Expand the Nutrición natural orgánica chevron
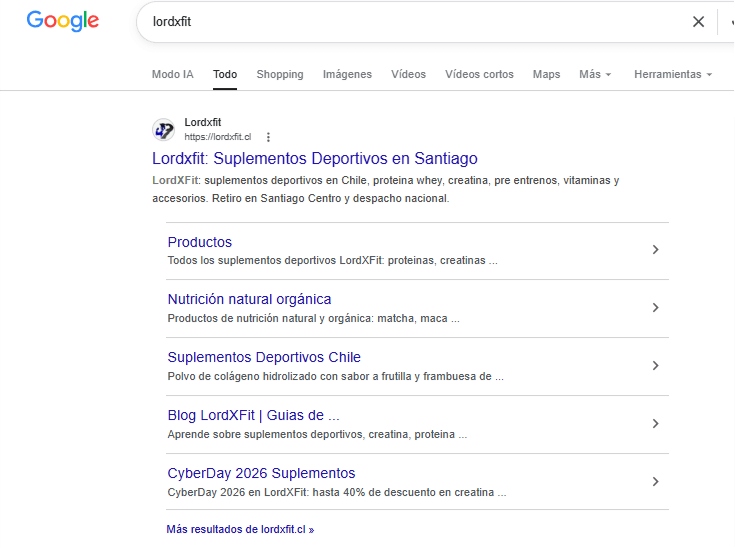The height and width of the screenshot is (548, 735). pos(655,308)
